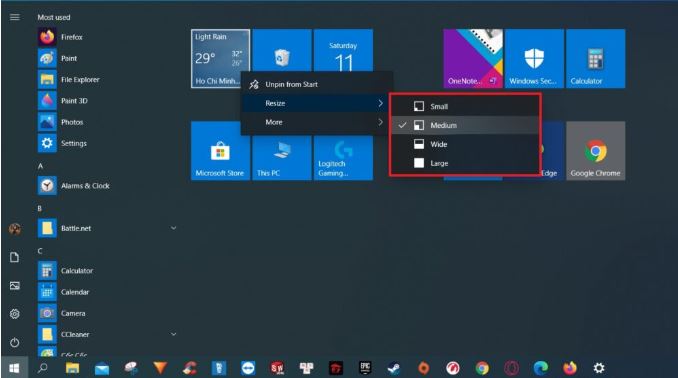Choose the Large tile size
This screenshot has height=378, width=678.
(465, 163)
